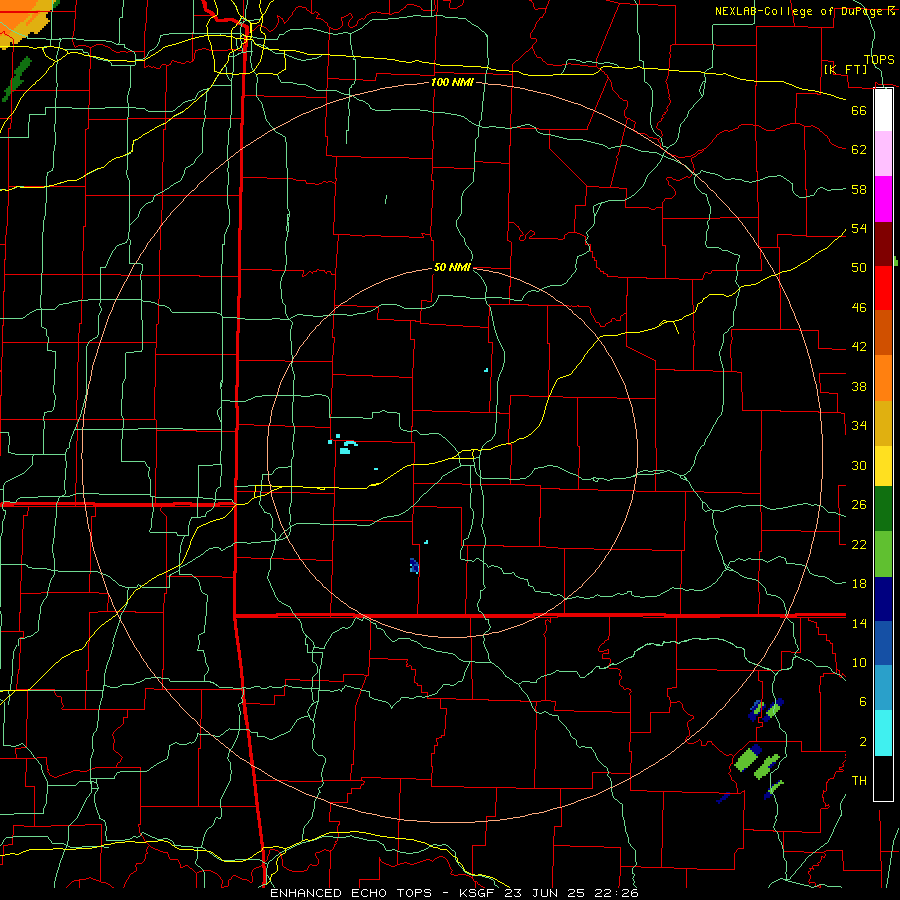
Task: Click the bright red 46-50 kft legend swatch
Action: click(x=883, y=288)
